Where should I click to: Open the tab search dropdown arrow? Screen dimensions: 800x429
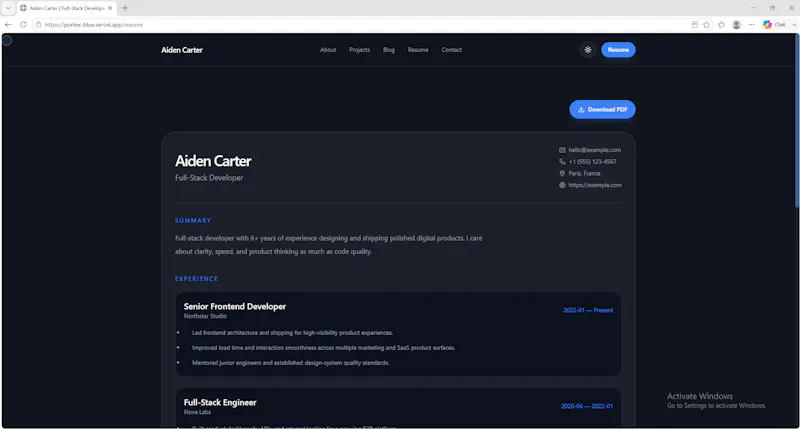pos(8,8)
